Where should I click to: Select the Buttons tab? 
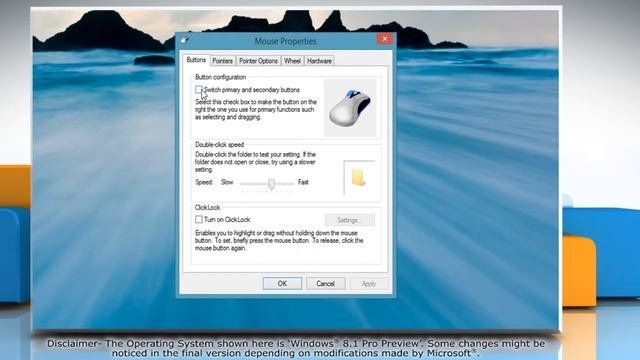click(x=196, y=60)
